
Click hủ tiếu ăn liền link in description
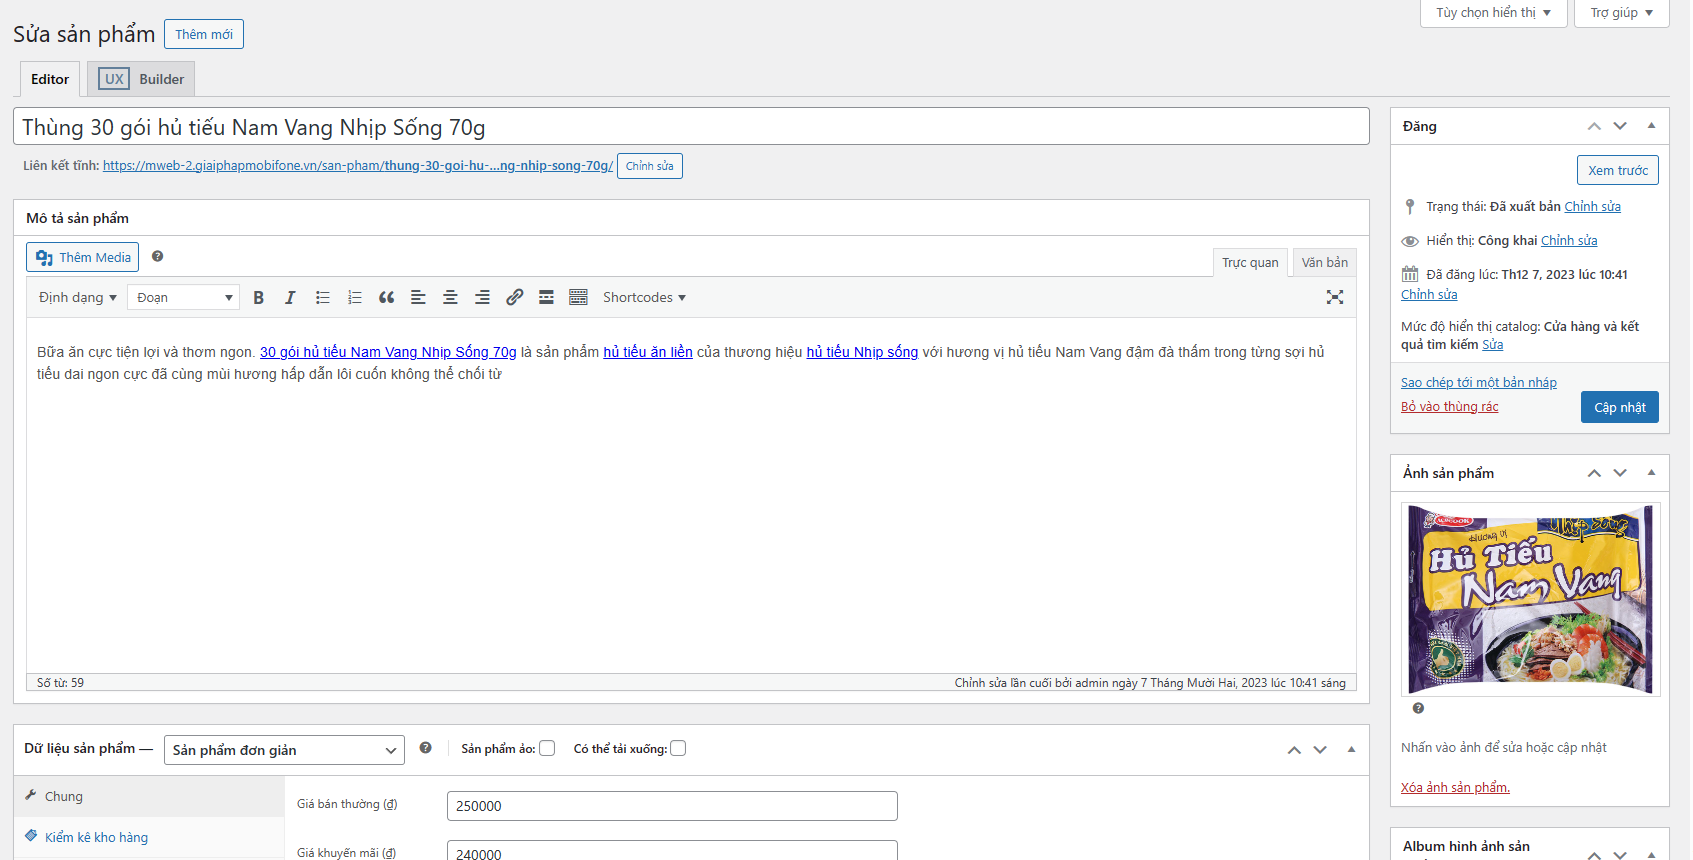pos(648,352)
